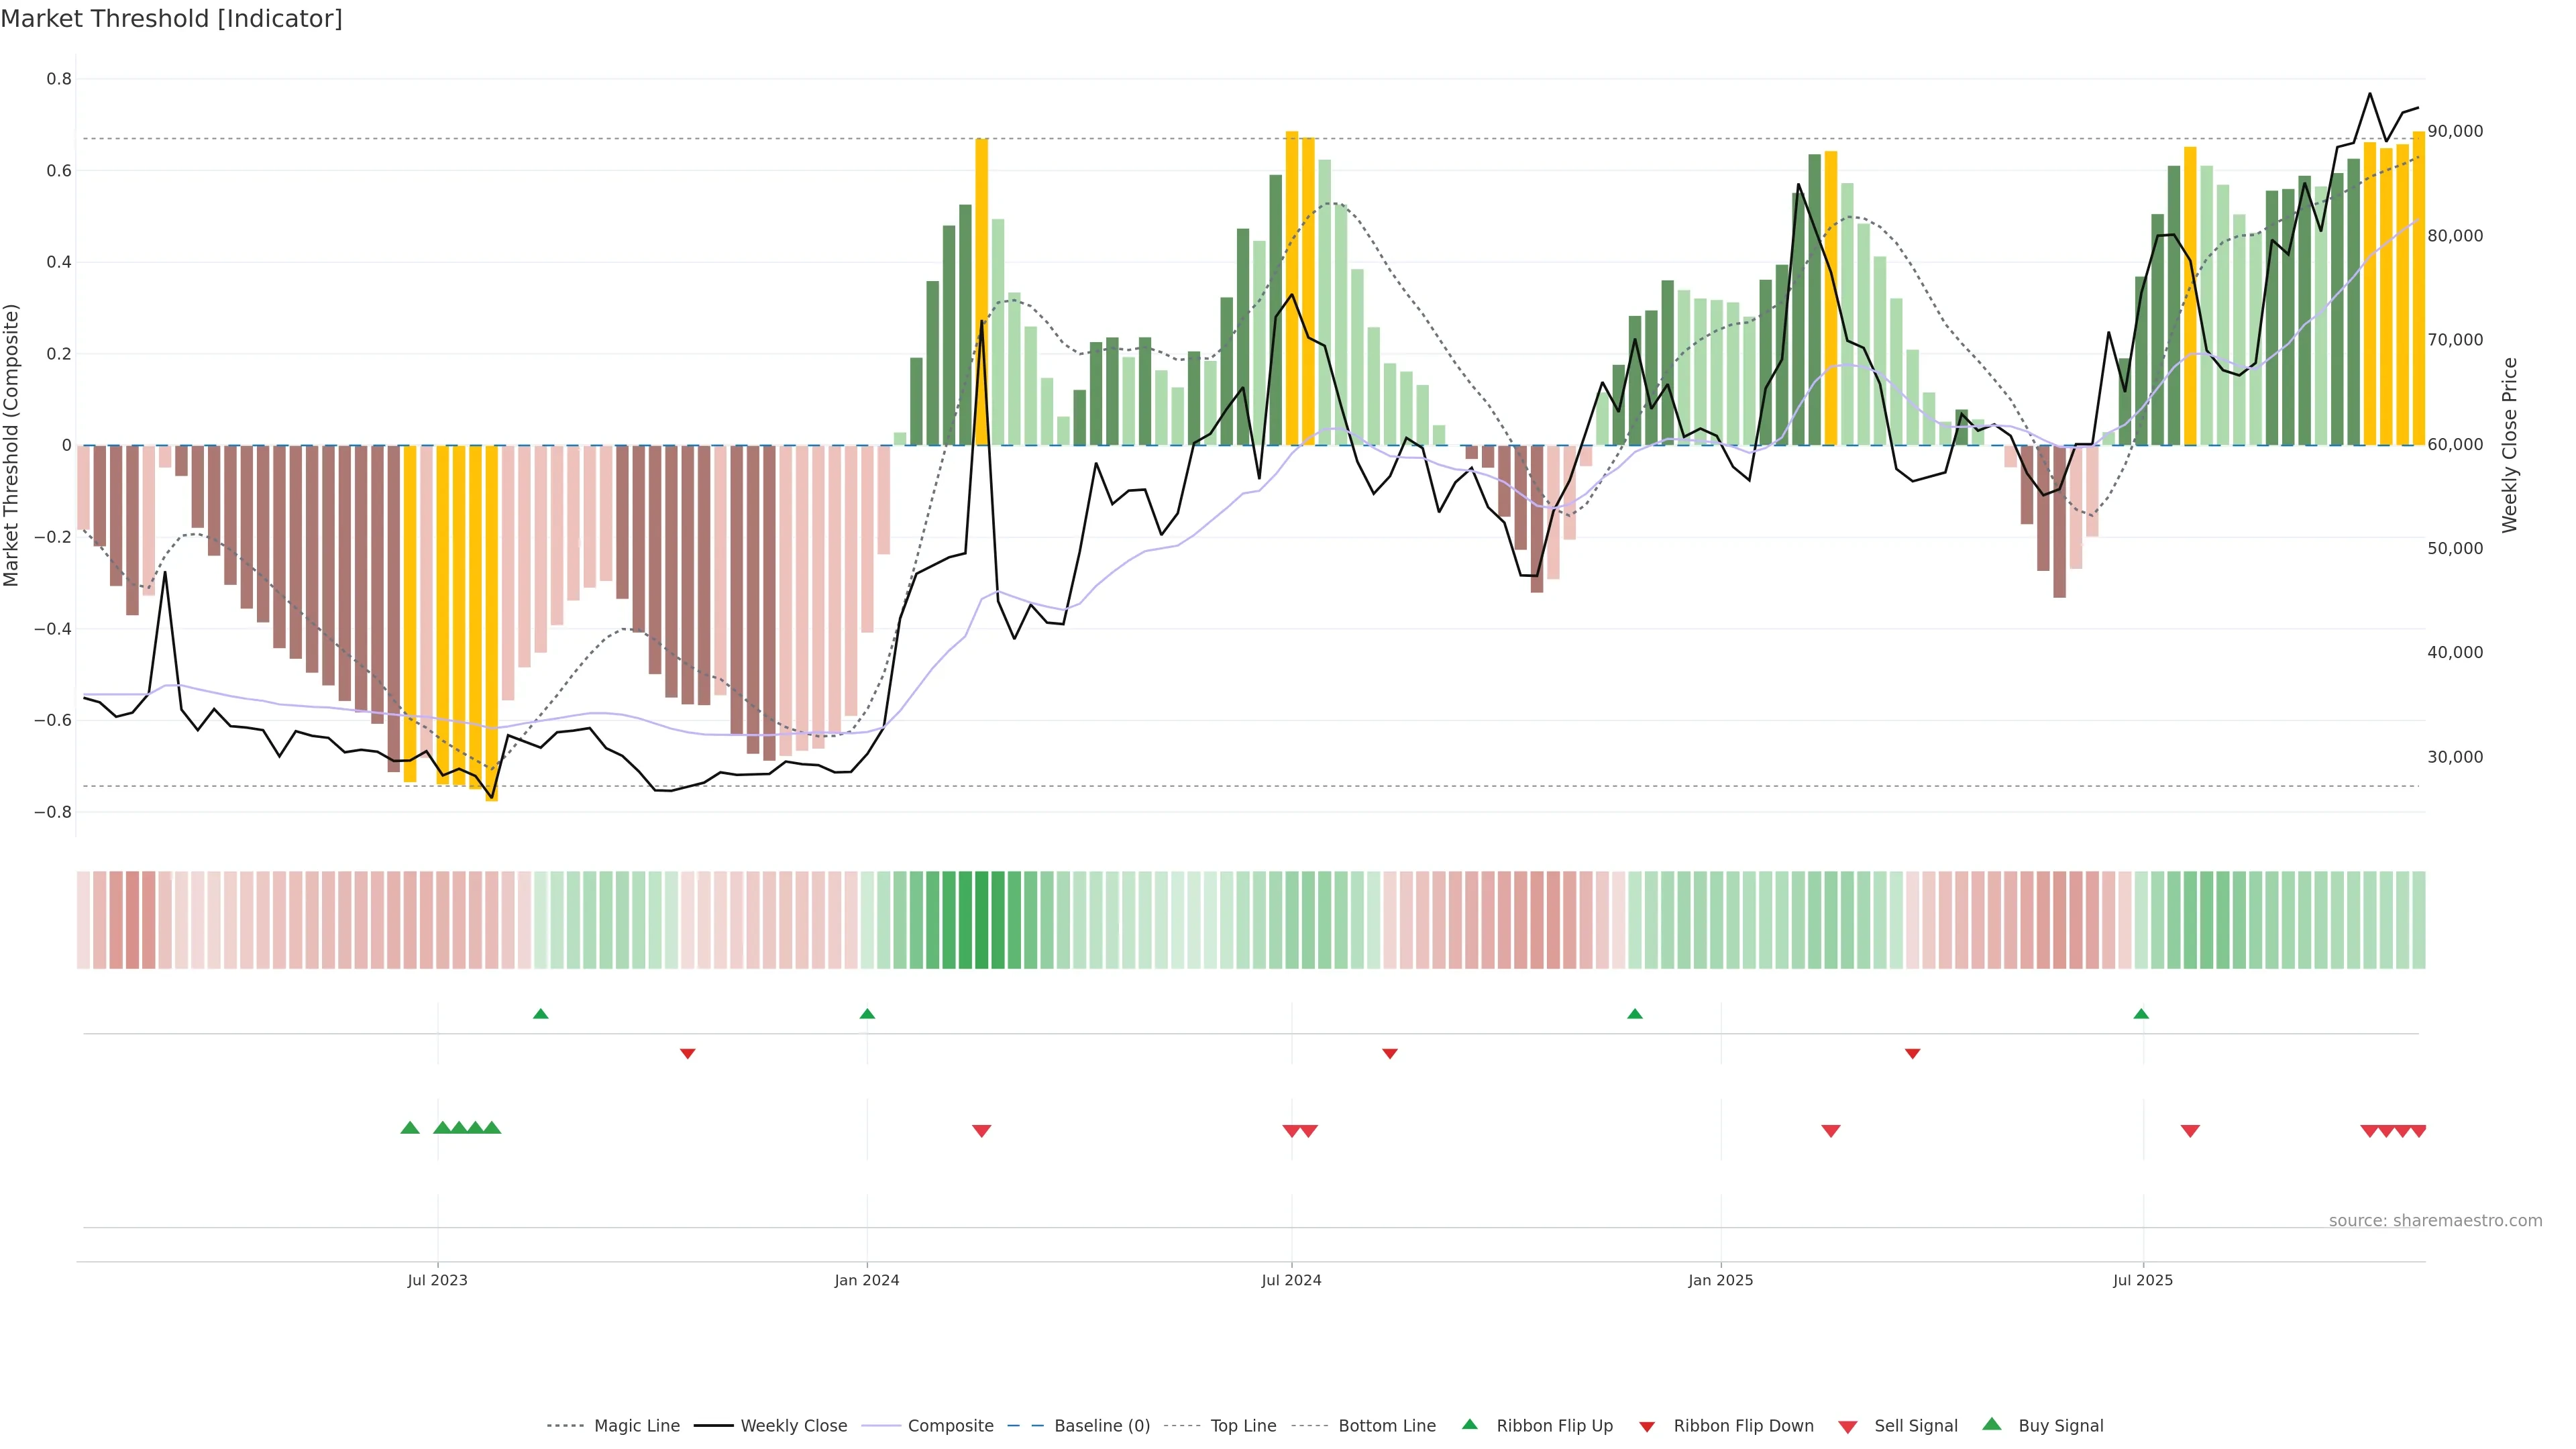
Task: Toggle the Magic Line legend entry
Action: [x=636, y=1426]
